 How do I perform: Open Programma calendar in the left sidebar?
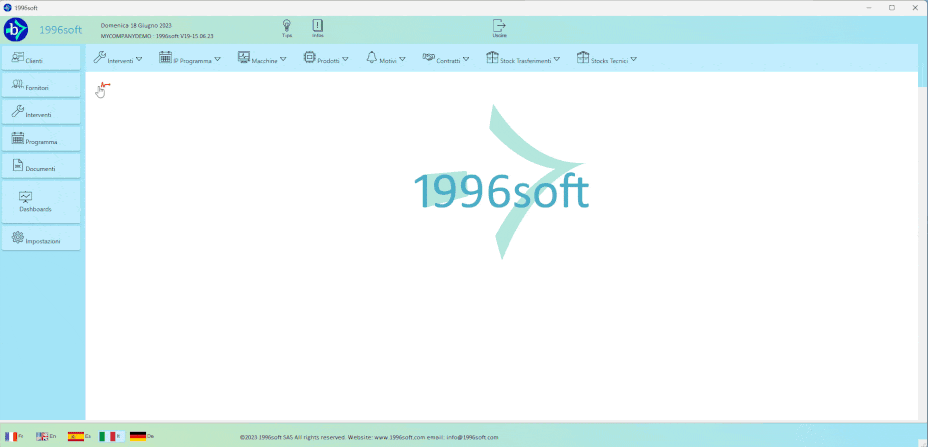41,140
